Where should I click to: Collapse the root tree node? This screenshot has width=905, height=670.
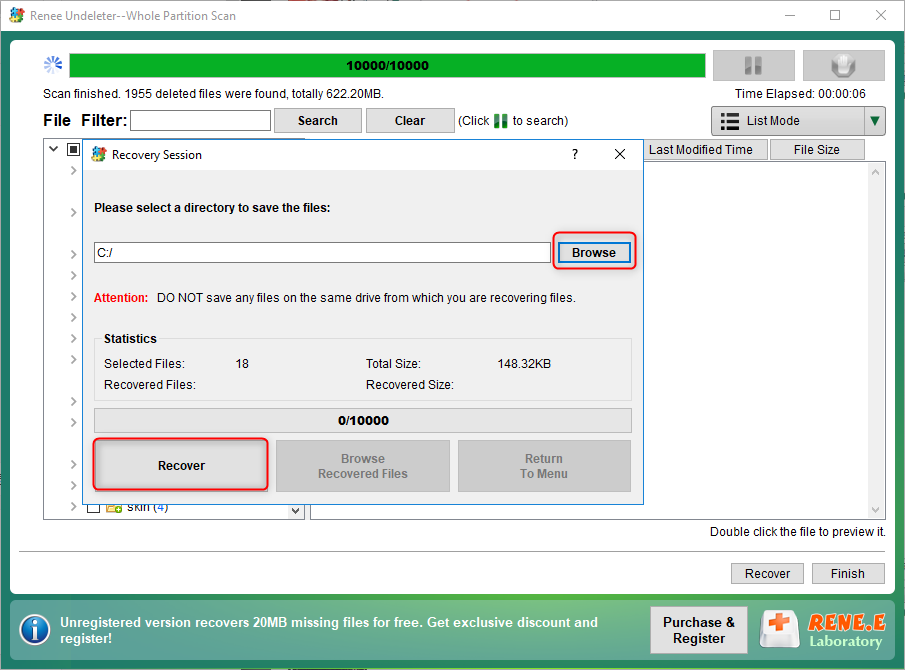(54, 149)
